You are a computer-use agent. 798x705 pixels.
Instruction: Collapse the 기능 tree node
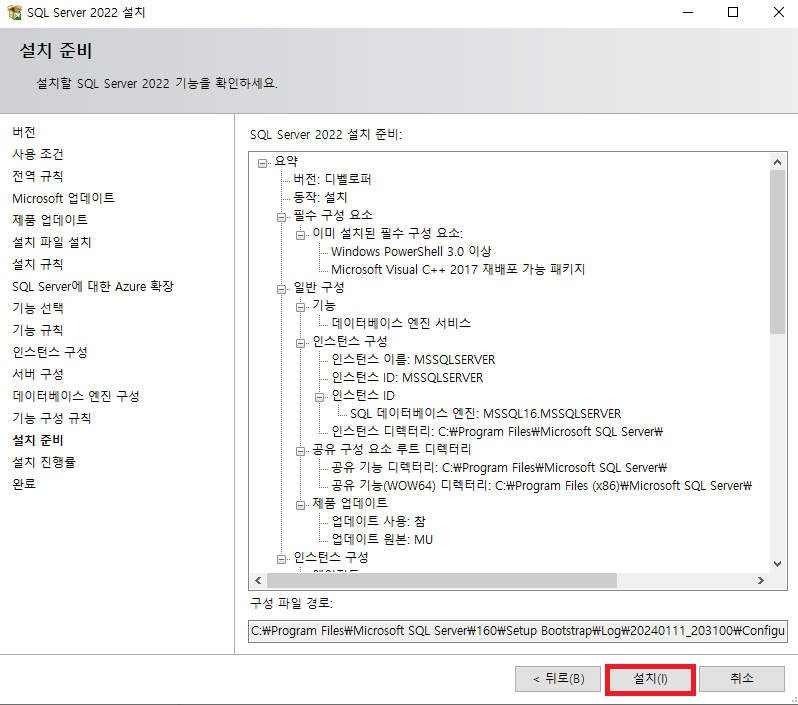[x=300, y=307]
